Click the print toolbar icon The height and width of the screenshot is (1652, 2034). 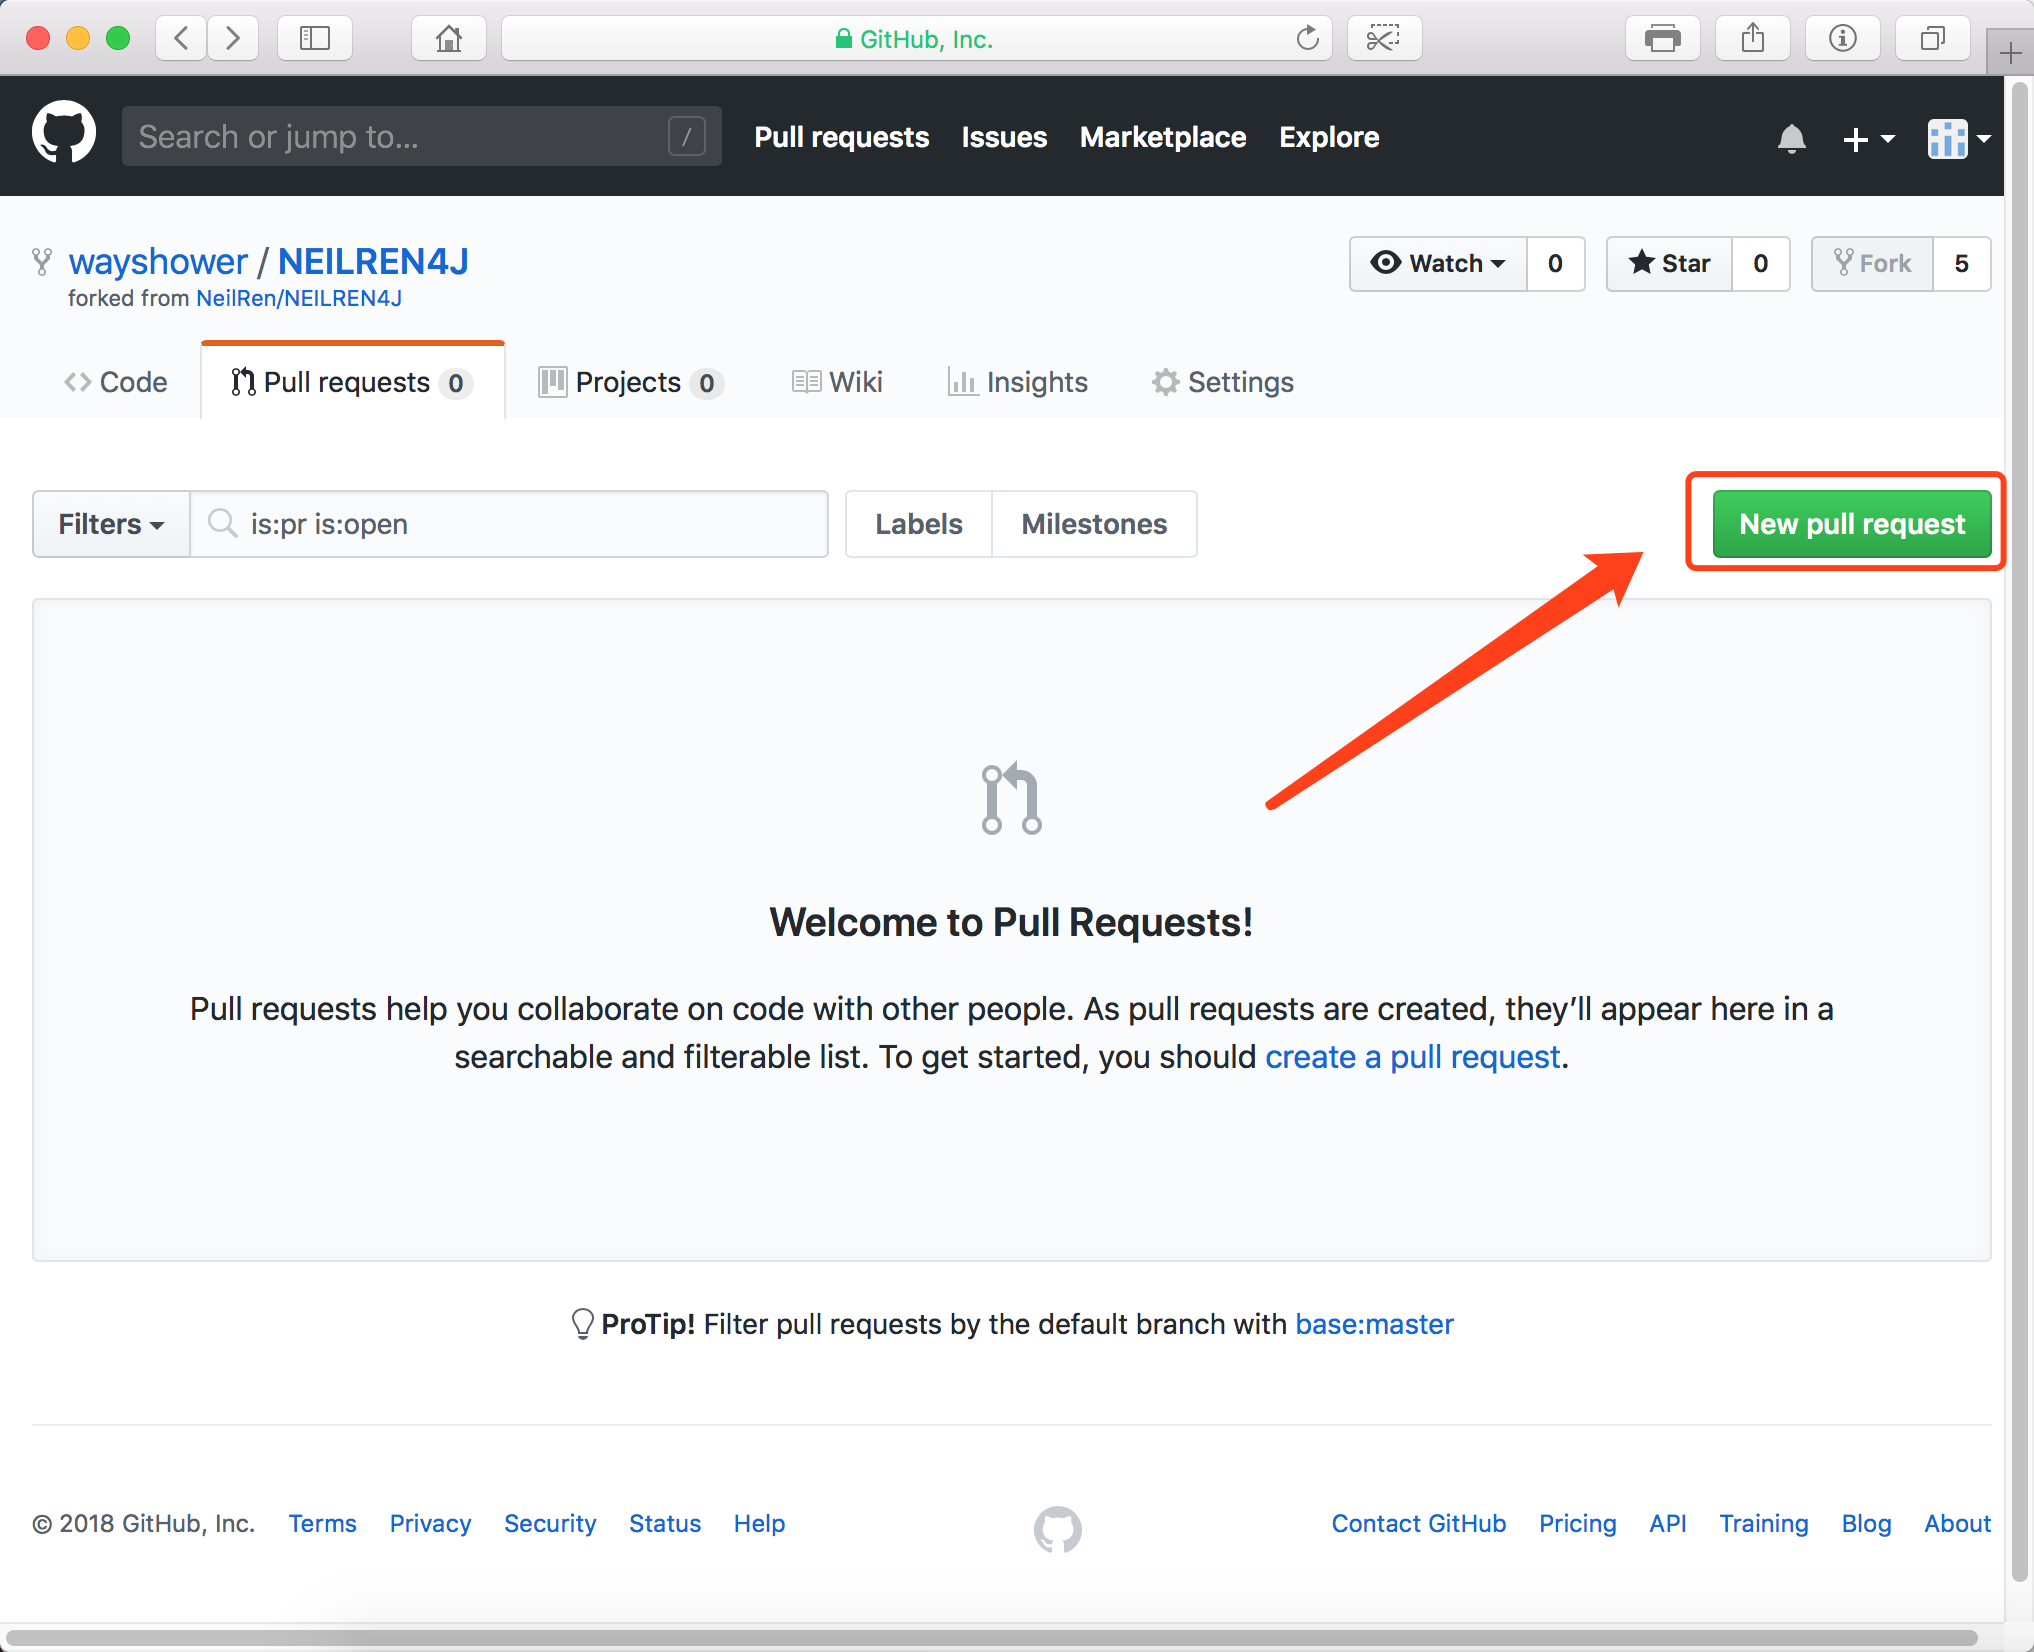pos(1662,38)
